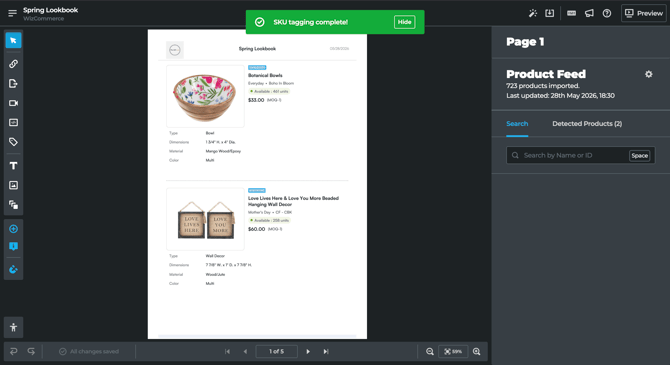This screenshot has width=670, height=365.
Task: Click the Preview button
Action: click(644, 13)
